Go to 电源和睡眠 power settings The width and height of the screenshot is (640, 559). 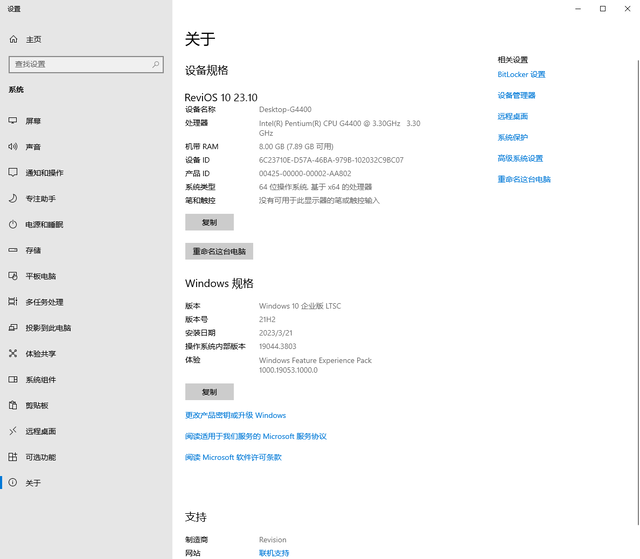(x=44, y=224)
